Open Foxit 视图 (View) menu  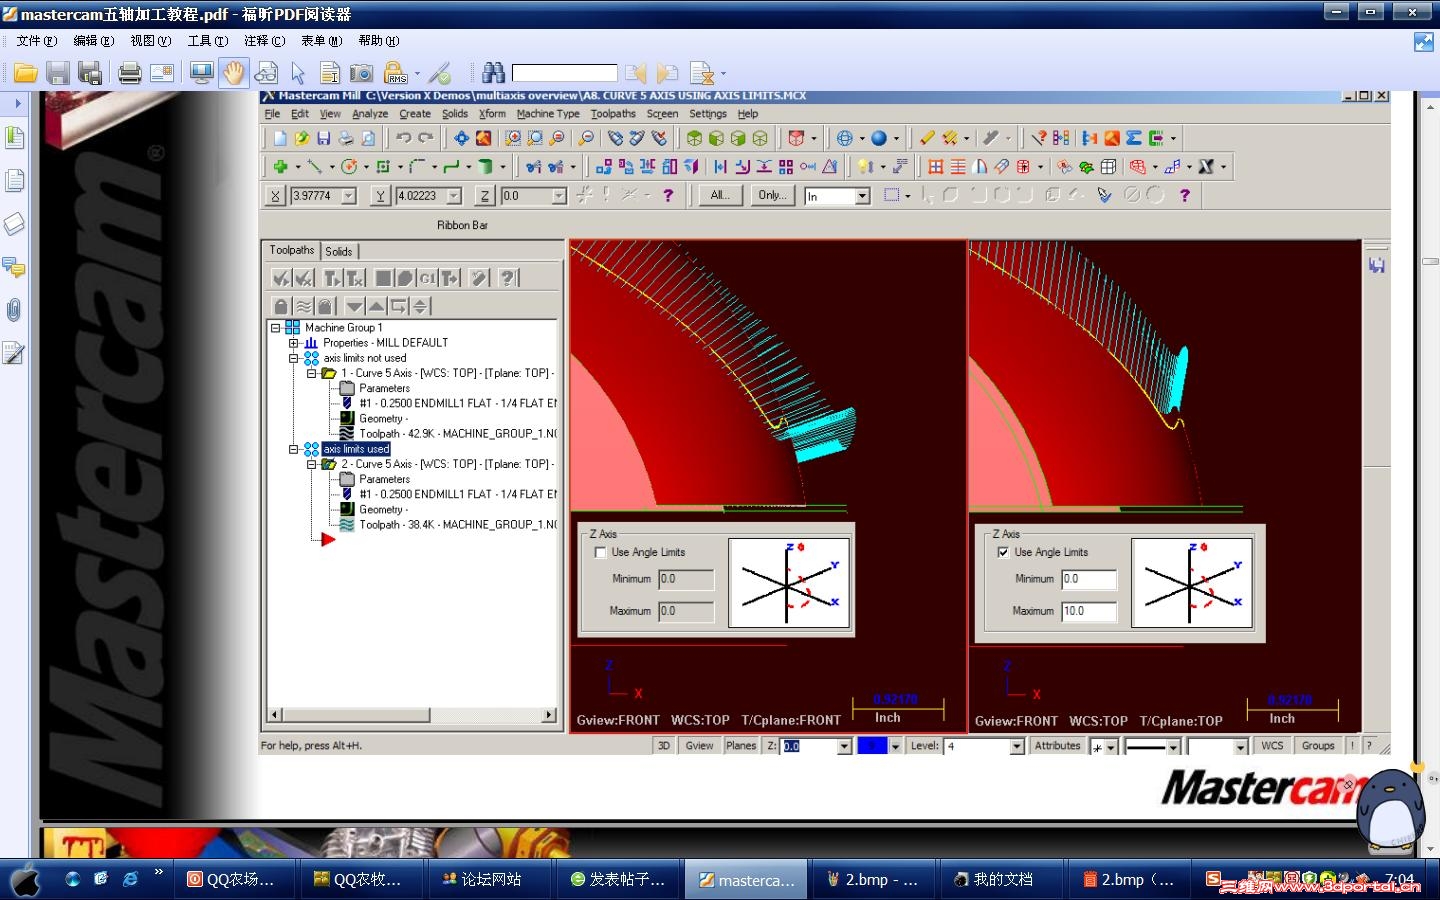[x=151, y=41]
